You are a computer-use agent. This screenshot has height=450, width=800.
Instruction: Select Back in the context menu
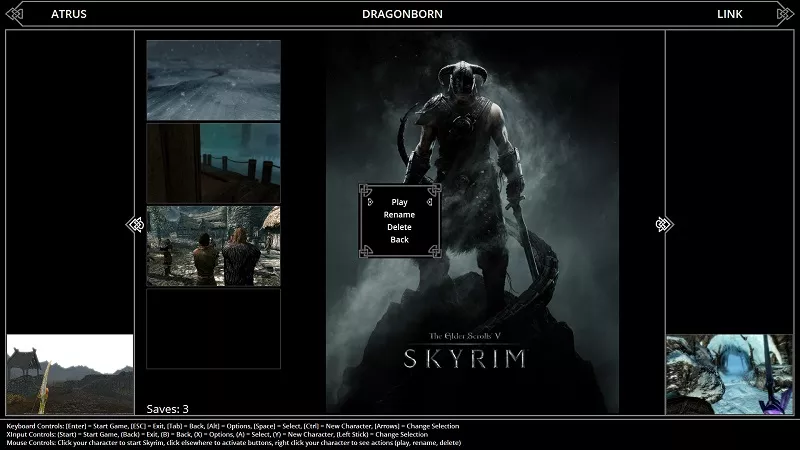(399, 239)
